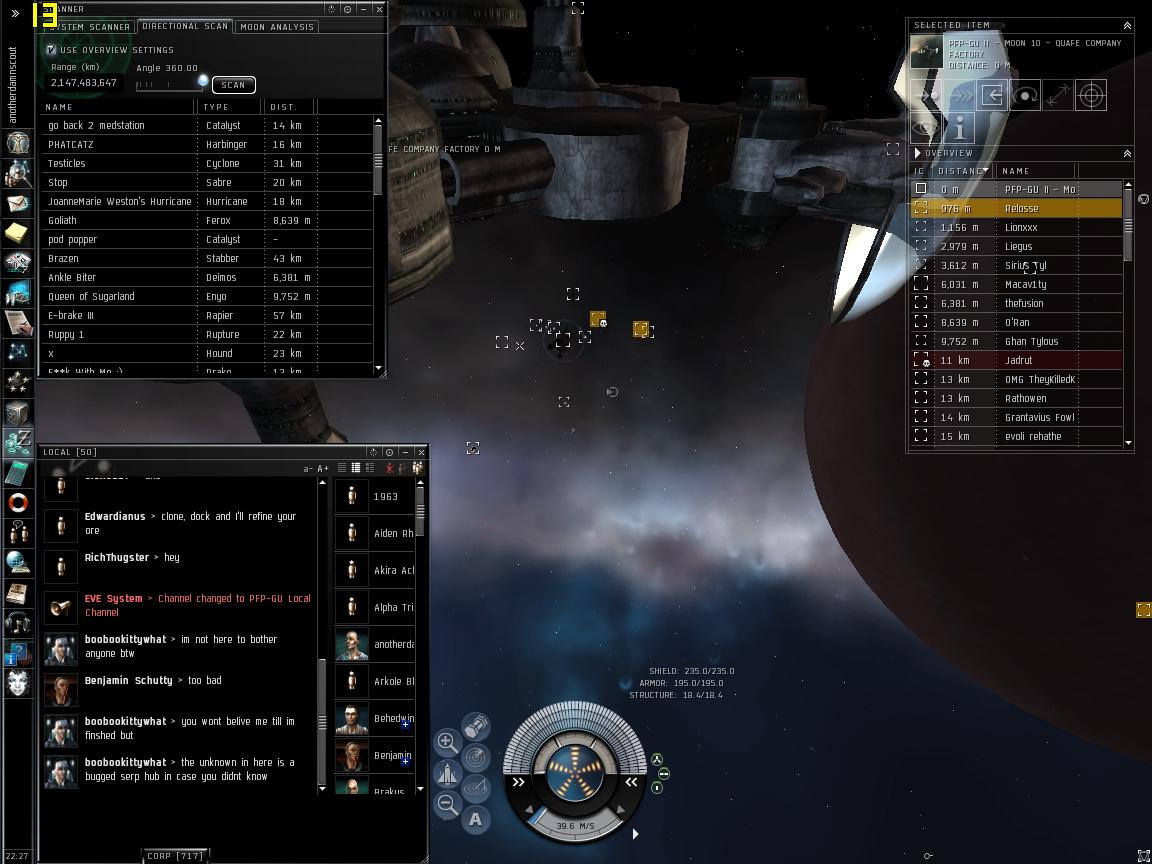Increase chat font size with A+ button
This screenshot has width=1152, height=864.
[x=323, y=469]
